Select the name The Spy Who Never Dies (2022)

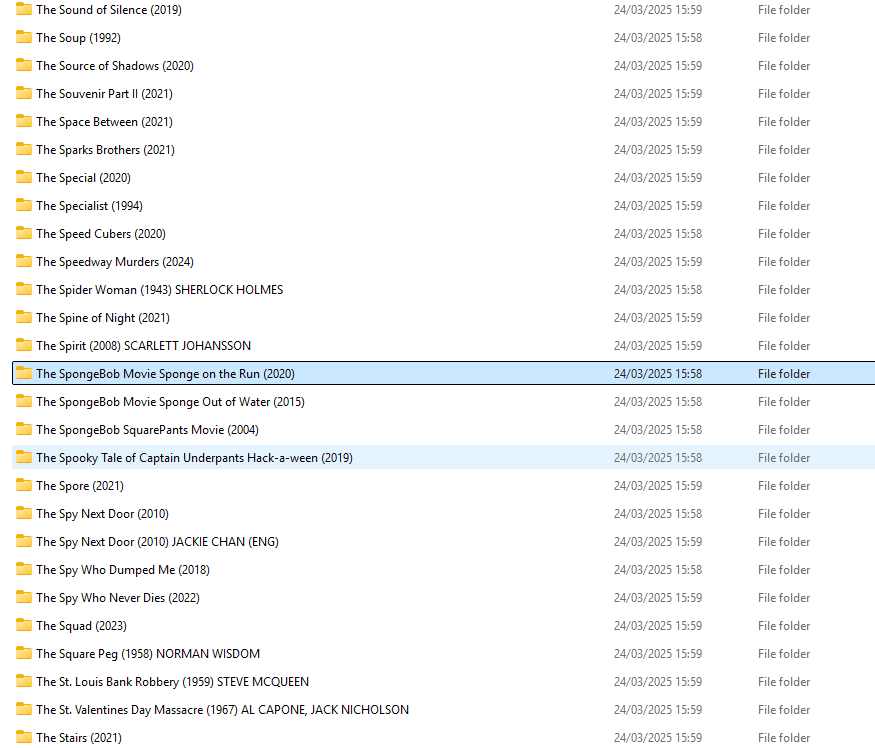(x=118, y=598)
